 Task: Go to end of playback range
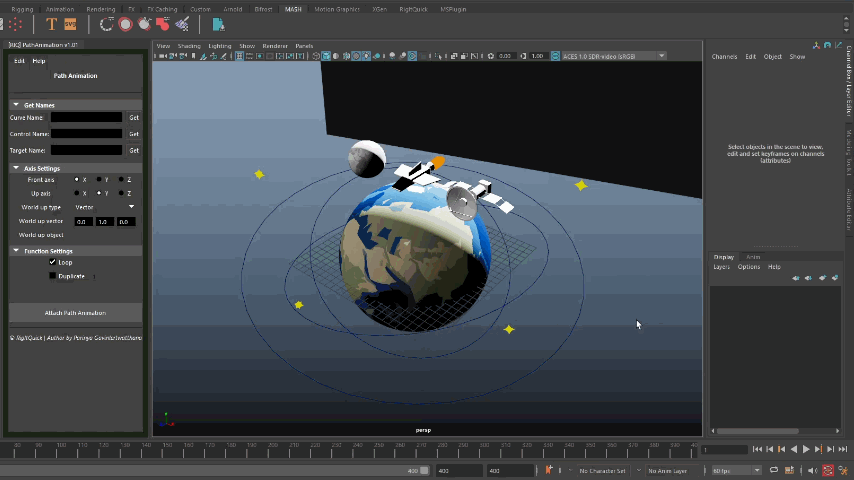tap(843, 449)
